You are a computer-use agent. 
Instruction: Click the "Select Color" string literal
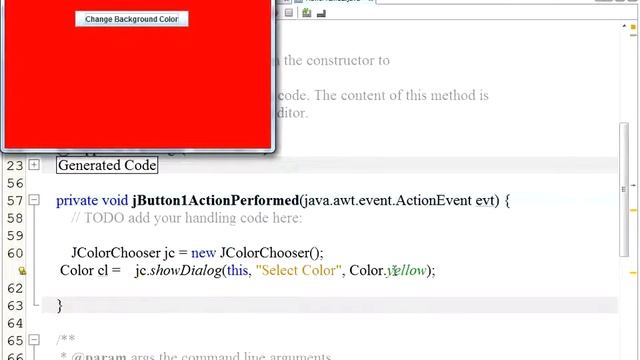tap(299, 270)
